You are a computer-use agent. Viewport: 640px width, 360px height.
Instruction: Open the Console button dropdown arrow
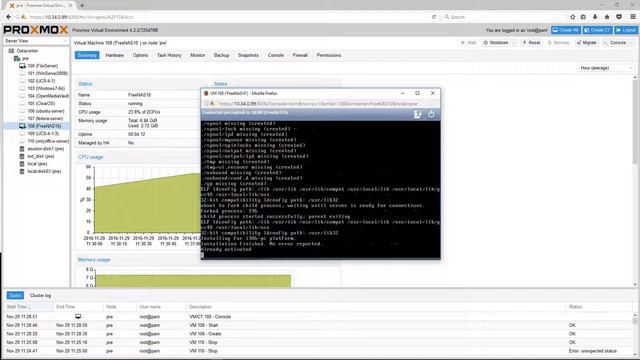[631, 42]
